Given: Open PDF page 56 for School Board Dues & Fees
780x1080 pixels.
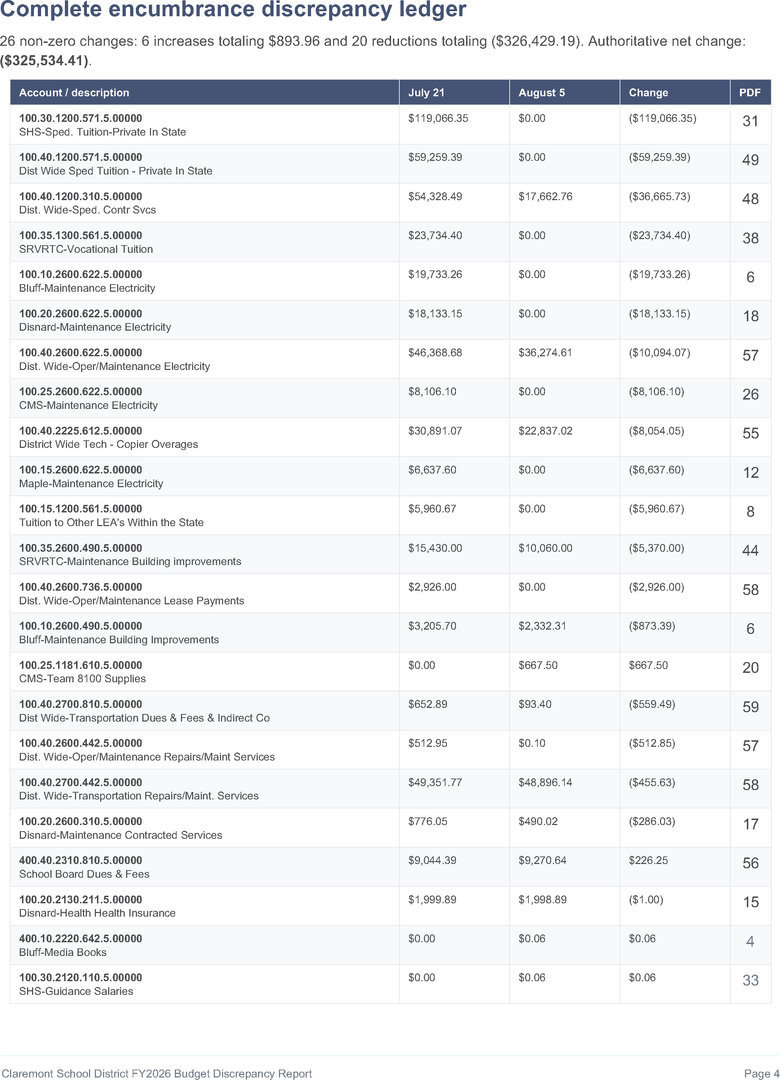Looking at the screenshot, I should [x=750, y=863].
